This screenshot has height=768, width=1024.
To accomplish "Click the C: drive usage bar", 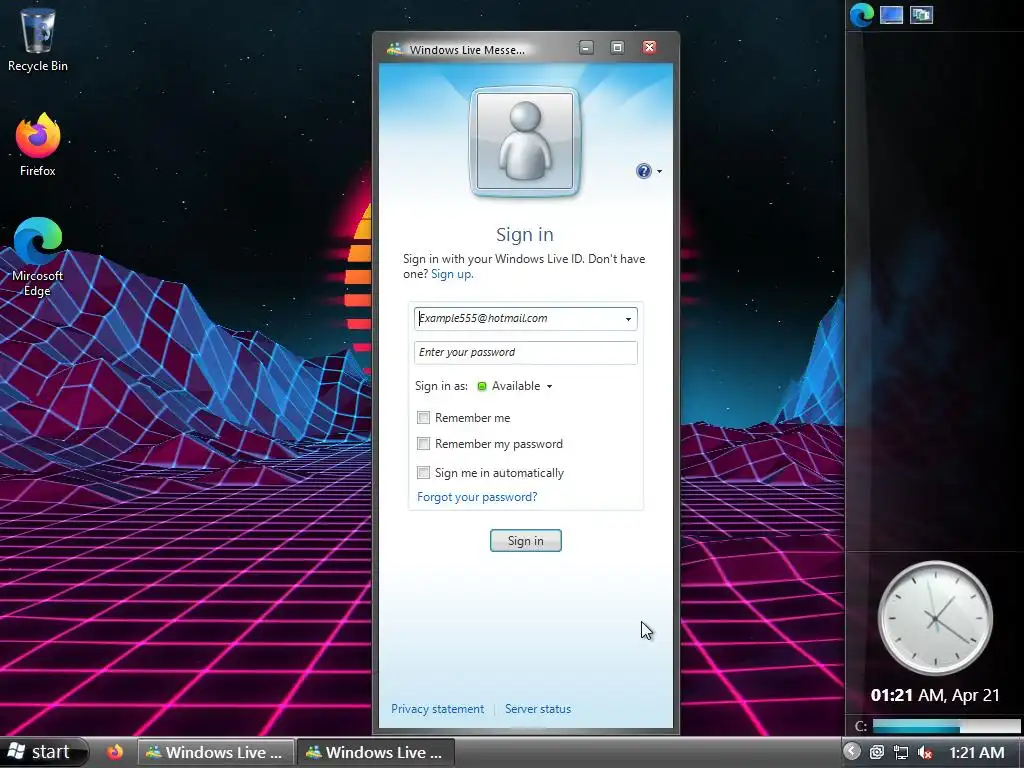I will 946,726.
